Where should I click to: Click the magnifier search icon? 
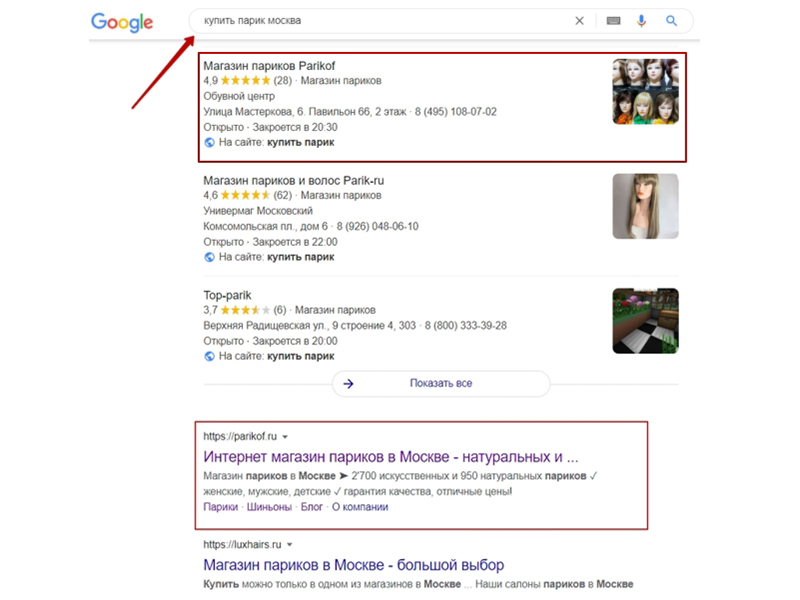(671, 21)
